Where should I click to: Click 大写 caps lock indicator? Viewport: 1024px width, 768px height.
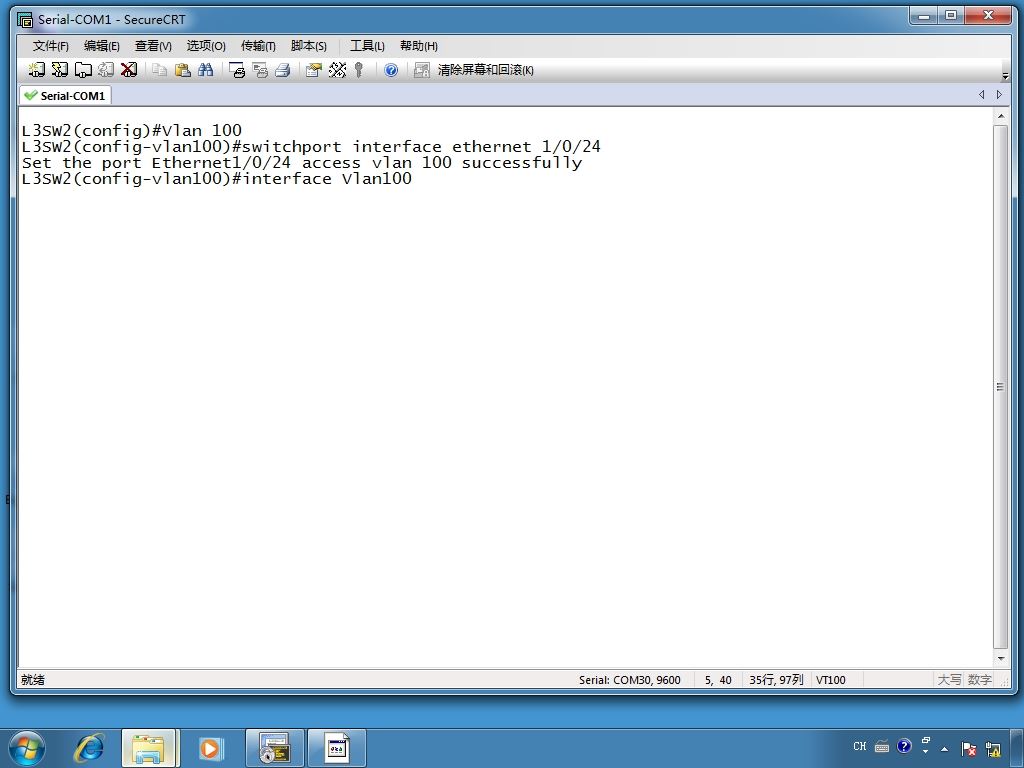[x=950, y=680]
